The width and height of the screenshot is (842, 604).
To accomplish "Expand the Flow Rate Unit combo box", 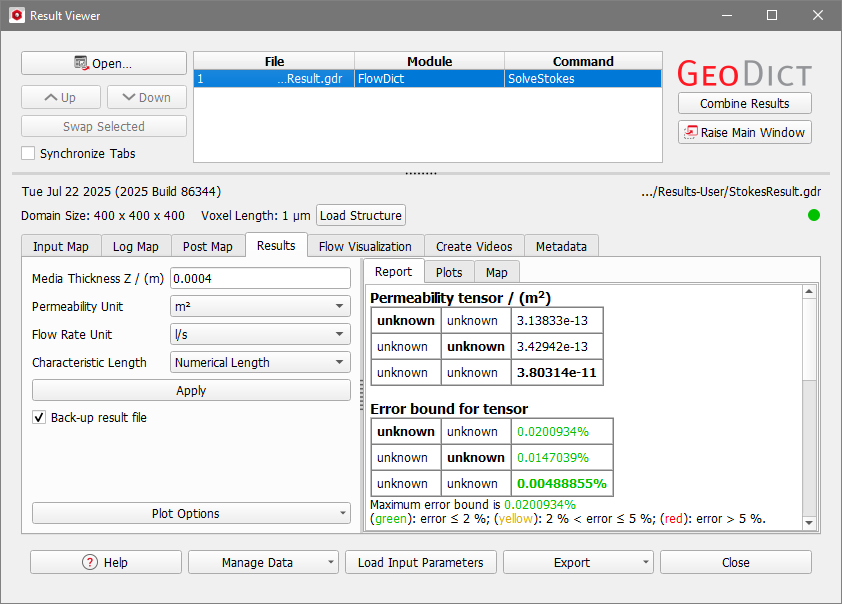I will pyautogui.click(x=260, y=335).
